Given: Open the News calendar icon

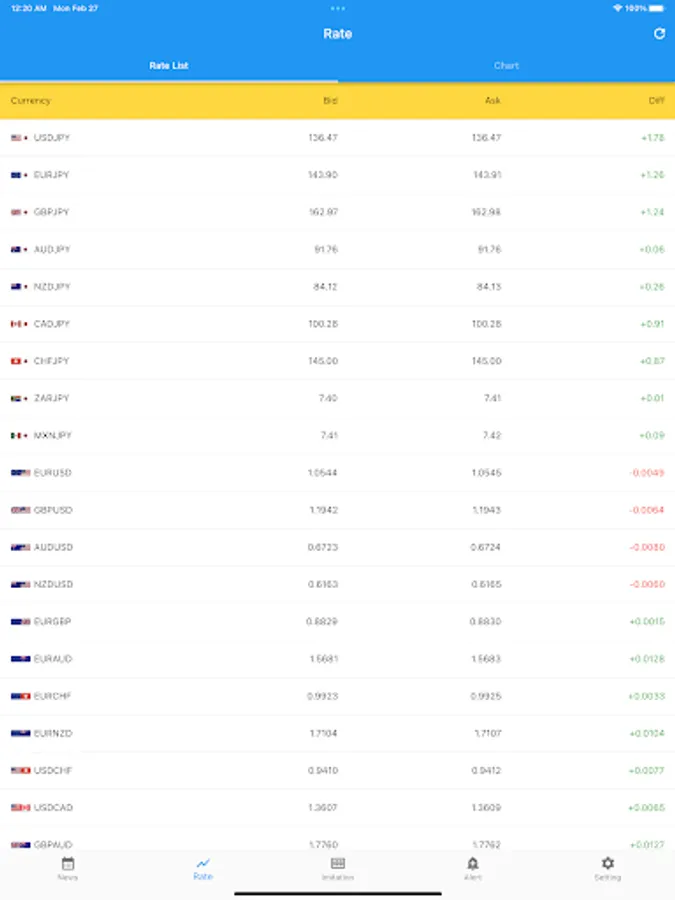Looking at the screenshot, I should (68, 864).
